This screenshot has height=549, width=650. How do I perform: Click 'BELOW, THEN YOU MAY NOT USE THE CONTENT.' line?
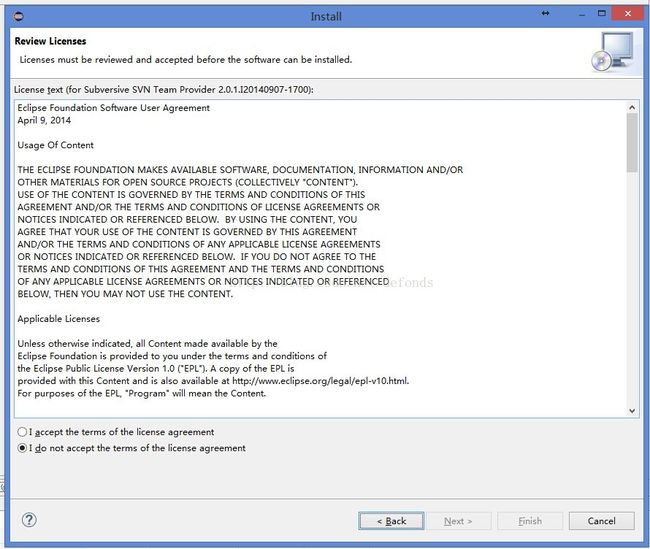pyautogui.click(x=125, y=294)
